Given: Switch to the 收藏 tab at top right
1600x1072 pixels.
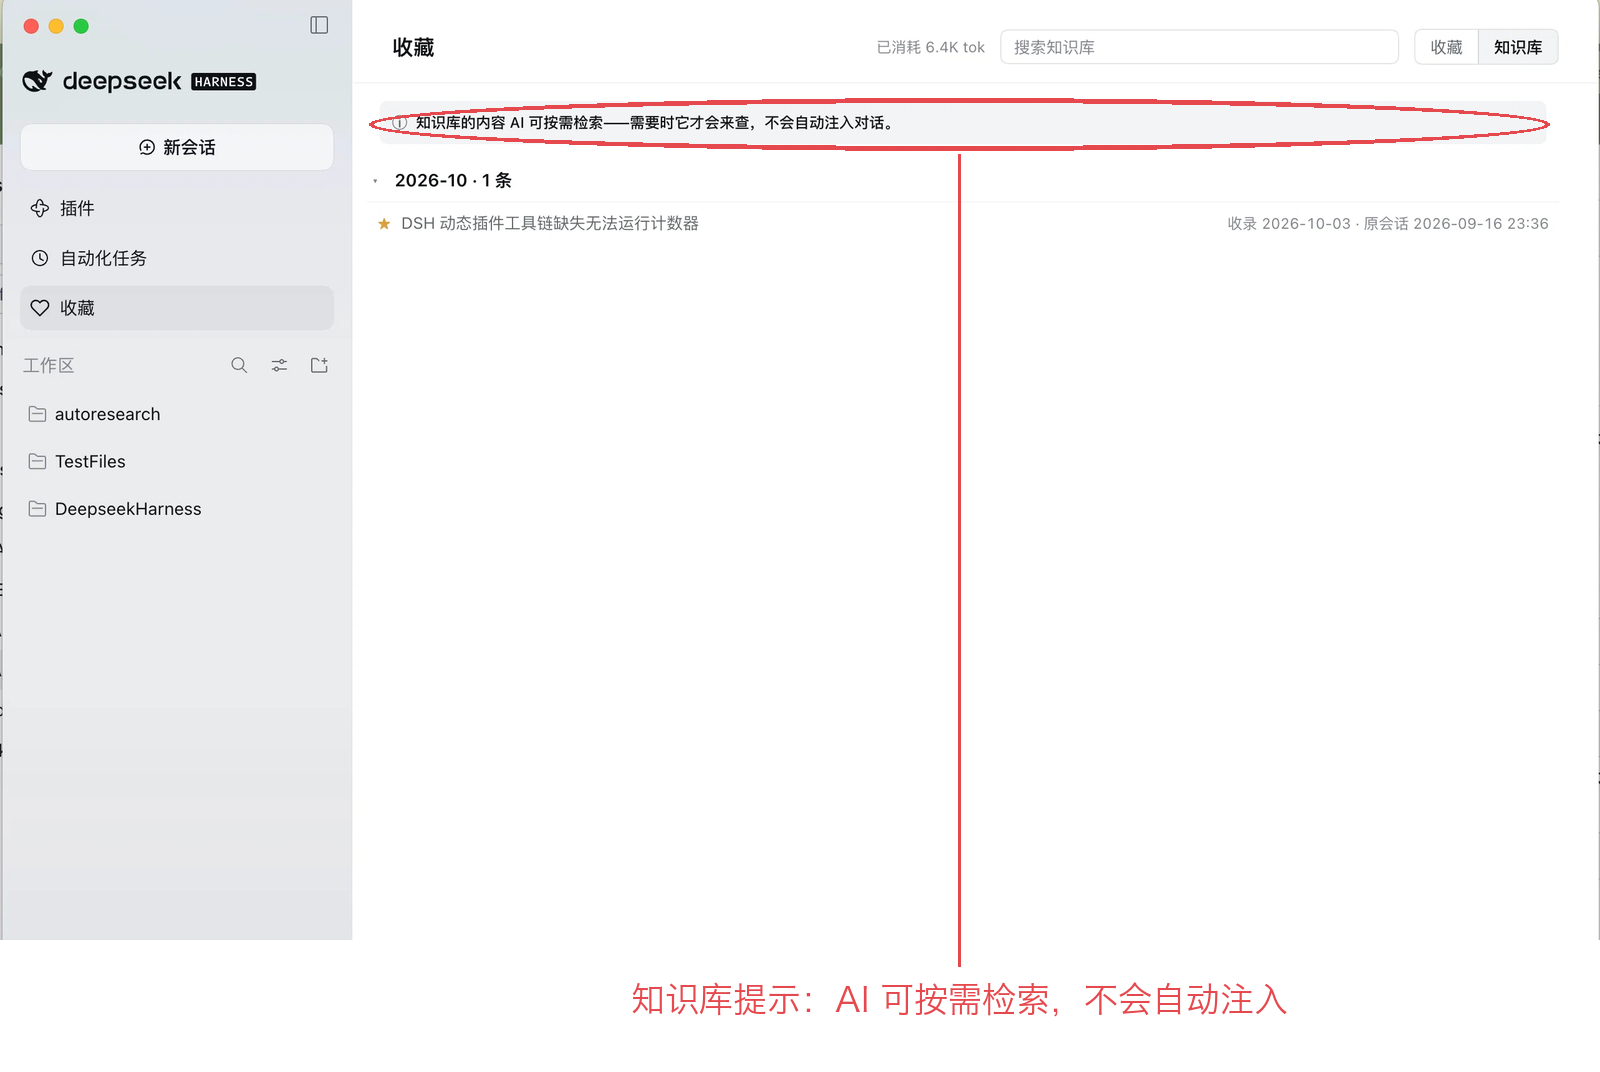Looking at the screenshot, I should 1446,47.
